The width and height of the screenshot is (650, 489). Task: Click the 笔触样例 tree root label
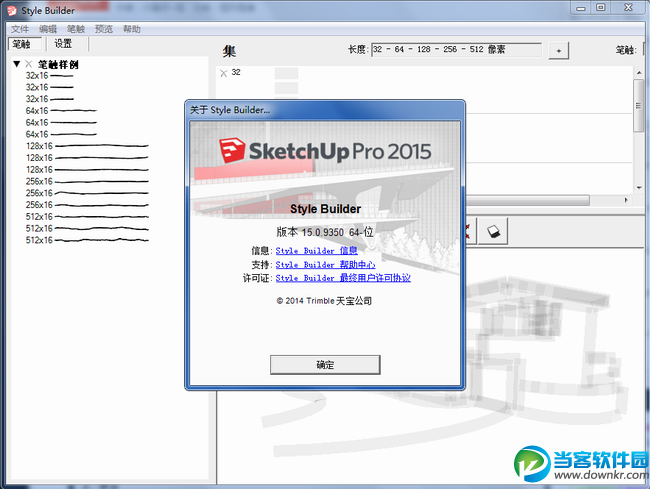(58, 64)
